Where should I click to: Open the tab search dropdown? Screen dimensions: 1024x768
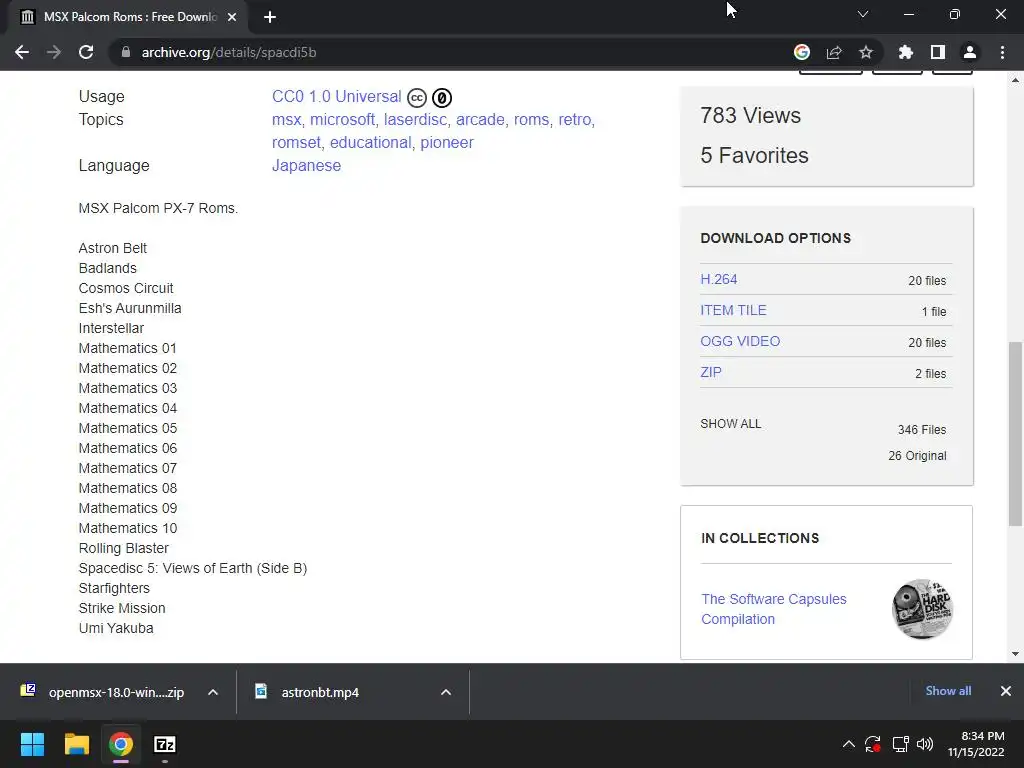863,14
